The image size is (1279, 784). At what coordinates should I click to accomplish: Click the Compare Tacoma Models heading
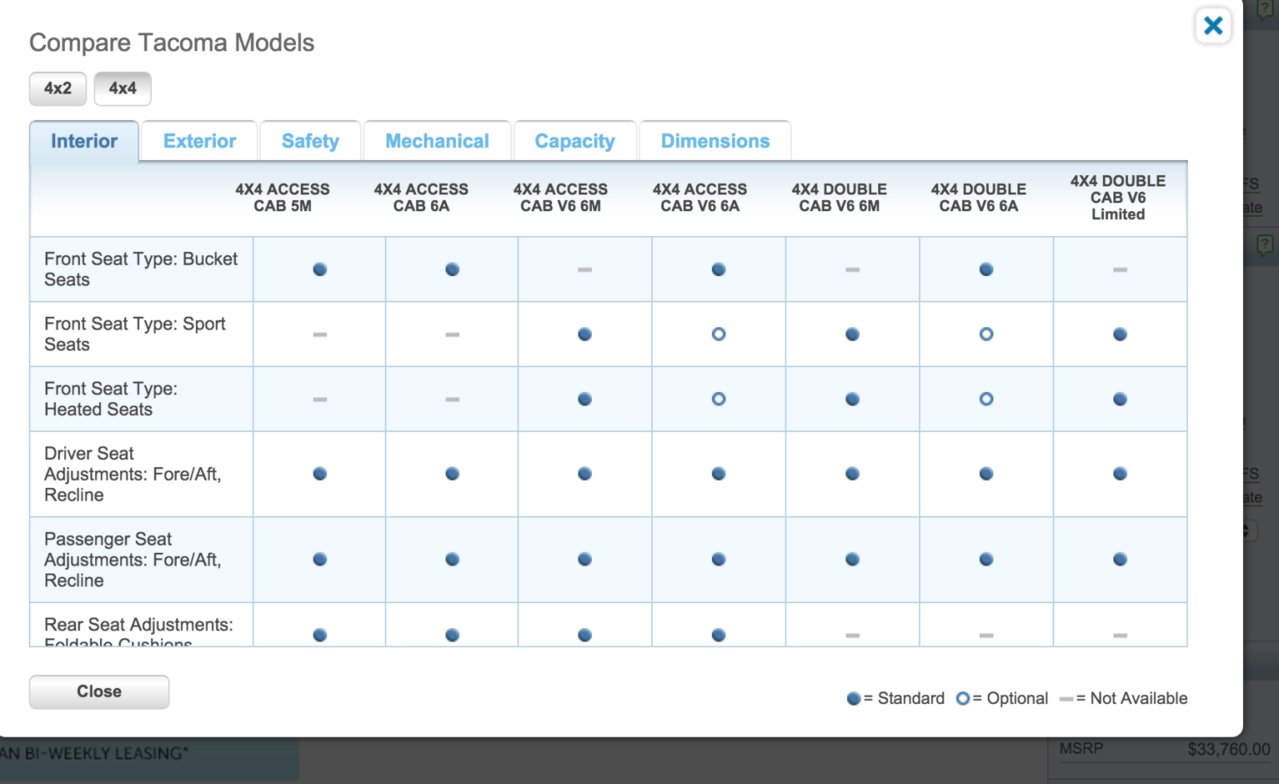(x=172, y=43)
